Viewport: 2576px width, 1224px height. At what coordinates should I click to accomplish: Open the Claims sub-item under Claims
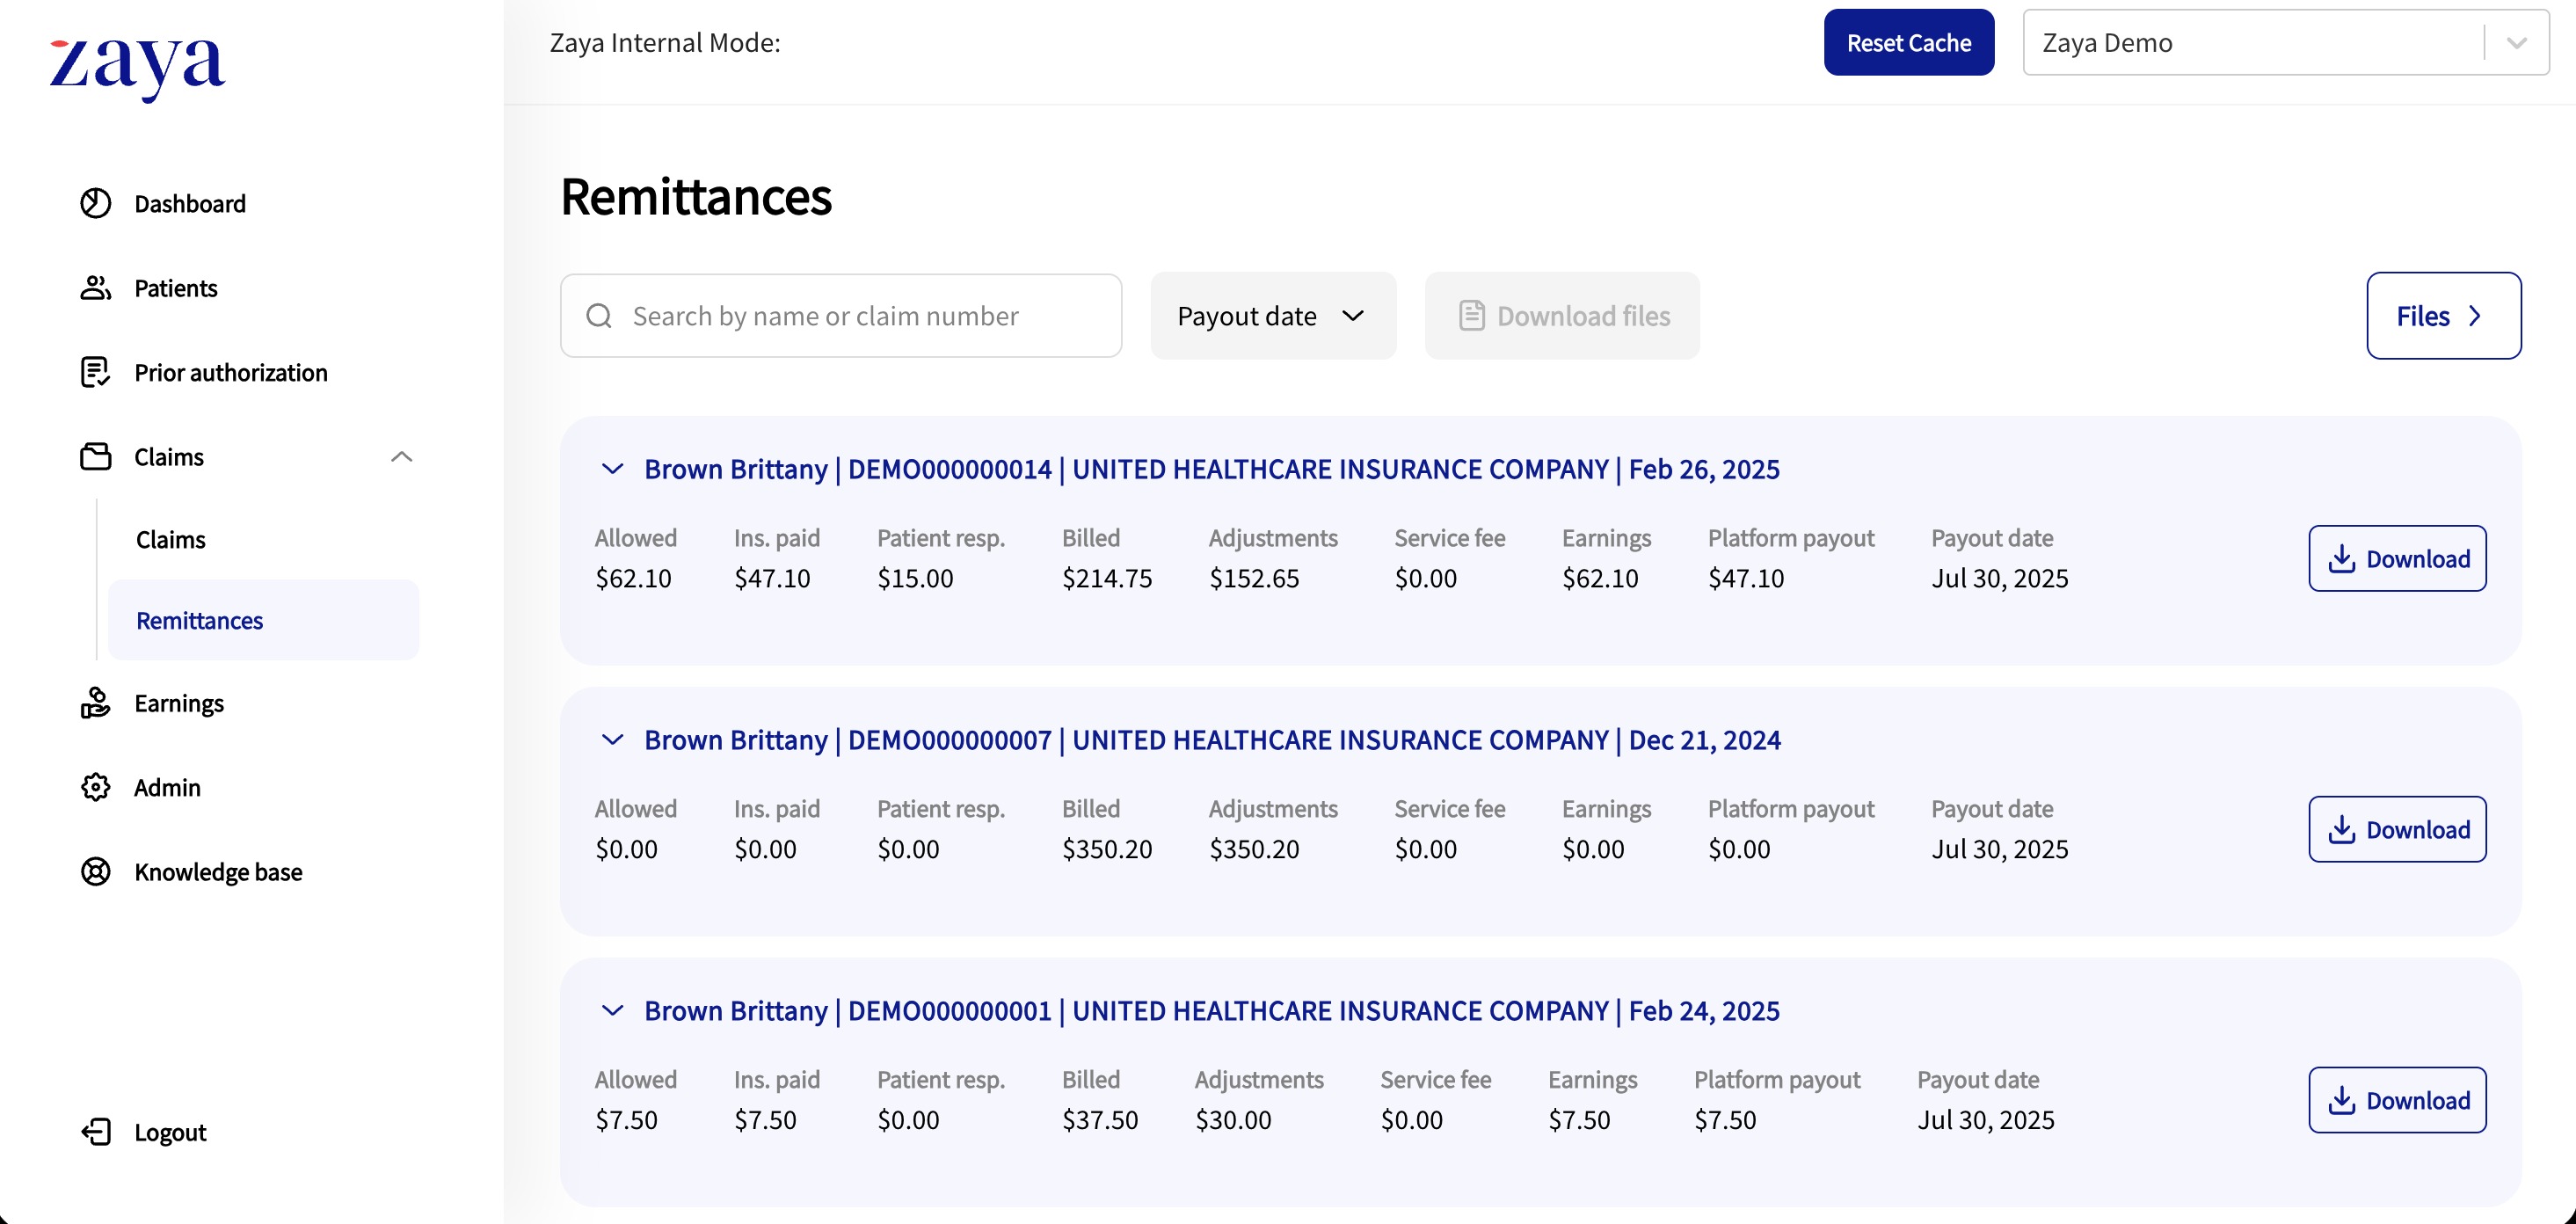[171, 539]
